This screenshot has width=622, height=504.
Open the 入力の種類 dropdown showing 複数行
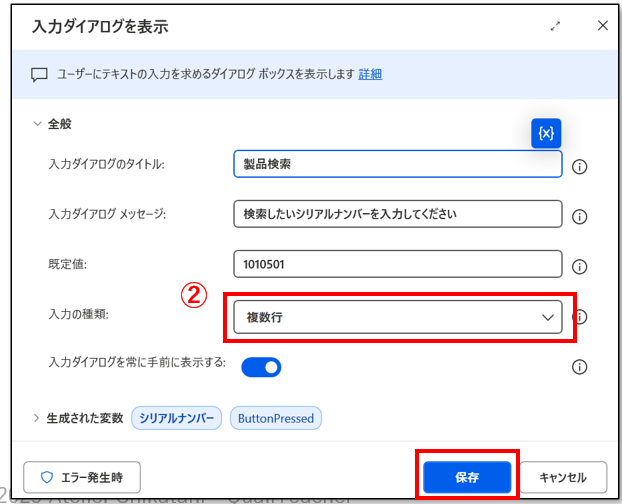point(397,318)
